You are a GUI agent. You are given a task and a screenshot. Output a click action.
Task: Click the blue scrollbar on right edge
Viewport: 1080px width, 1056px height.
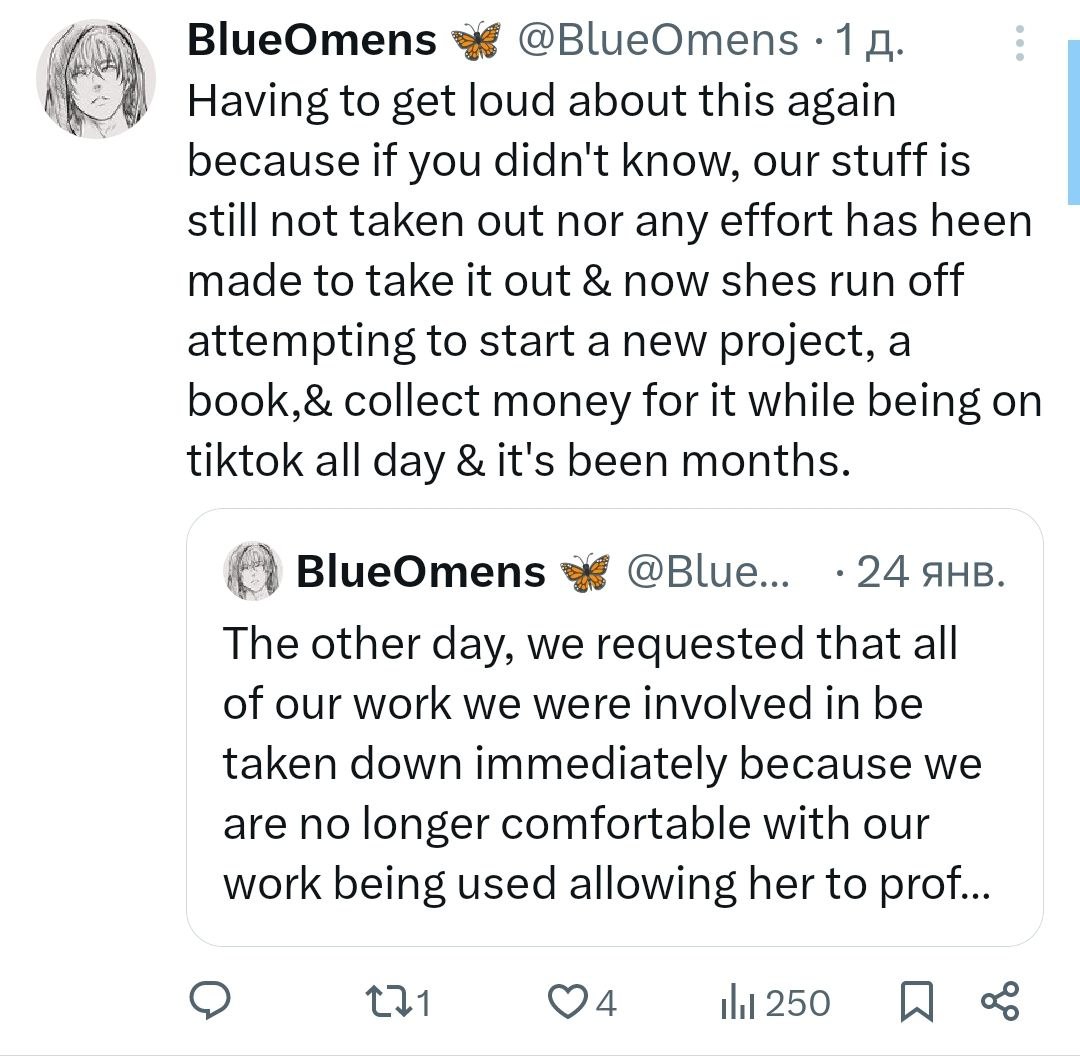point(1073,100)
